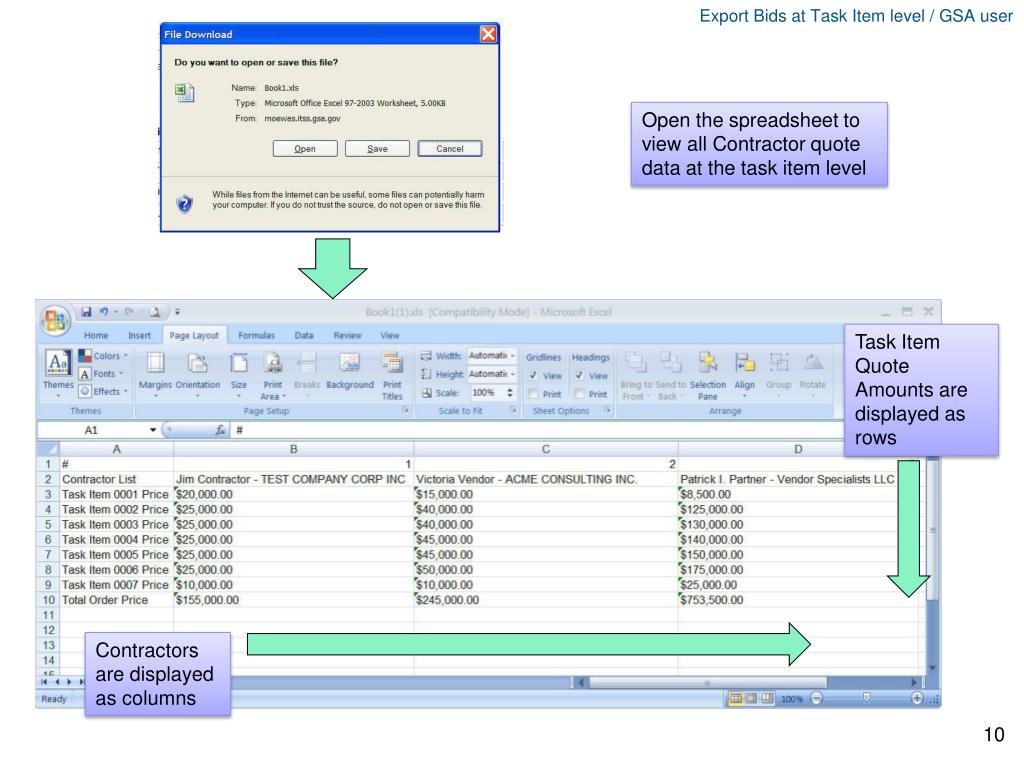1024x768 pixels.
Task: Click the Undo icon in Quick Access Toolbar
Action: click(x=103, y=312)
